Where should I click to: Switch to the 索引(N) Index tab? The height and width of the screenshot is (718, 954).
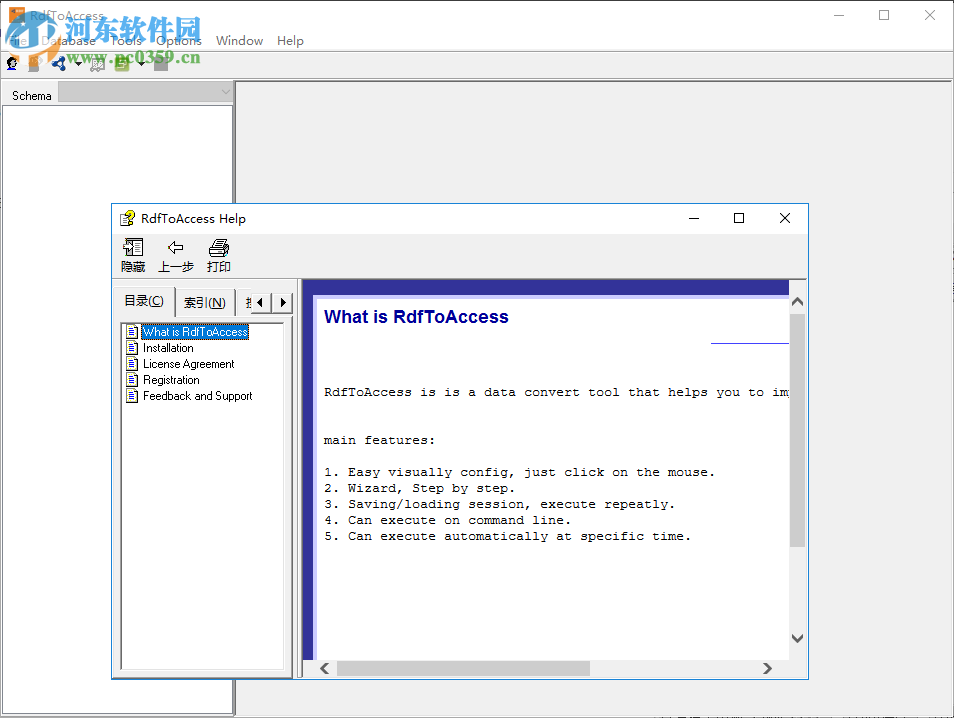click(204, 301)
